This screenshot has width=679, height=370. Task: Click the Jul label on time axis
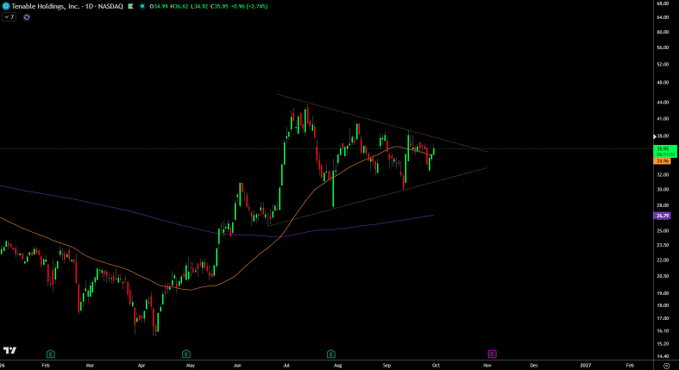point(286,365)
